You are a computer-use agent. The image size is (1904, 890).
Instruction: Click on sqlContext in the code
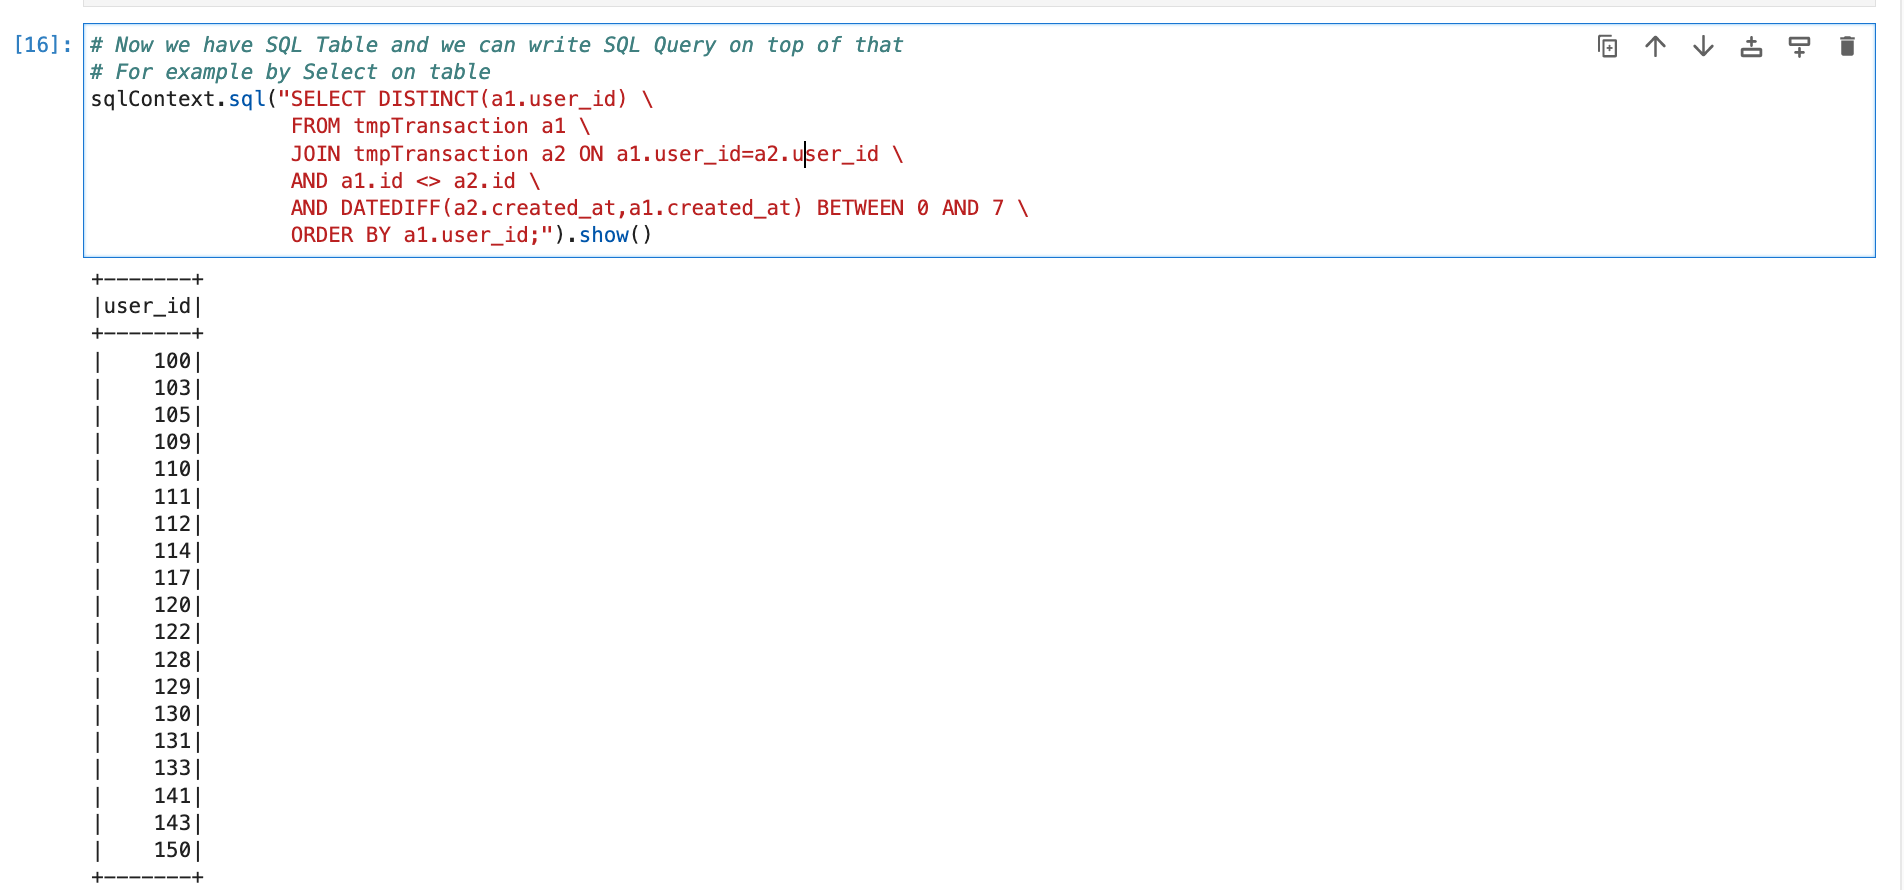[x=152, y=99]
